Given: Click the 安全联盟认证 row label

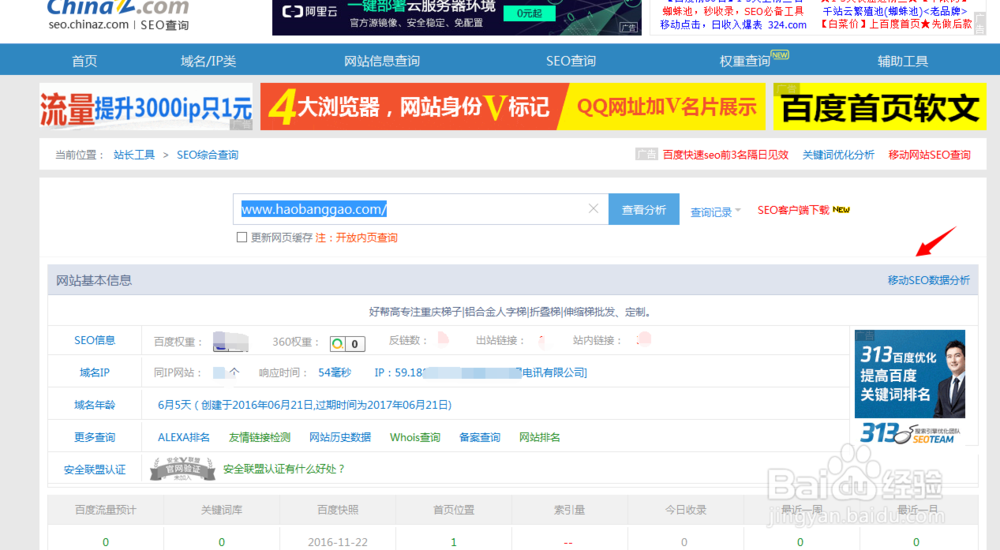Looking at the screenshot, I should (94, 470).
